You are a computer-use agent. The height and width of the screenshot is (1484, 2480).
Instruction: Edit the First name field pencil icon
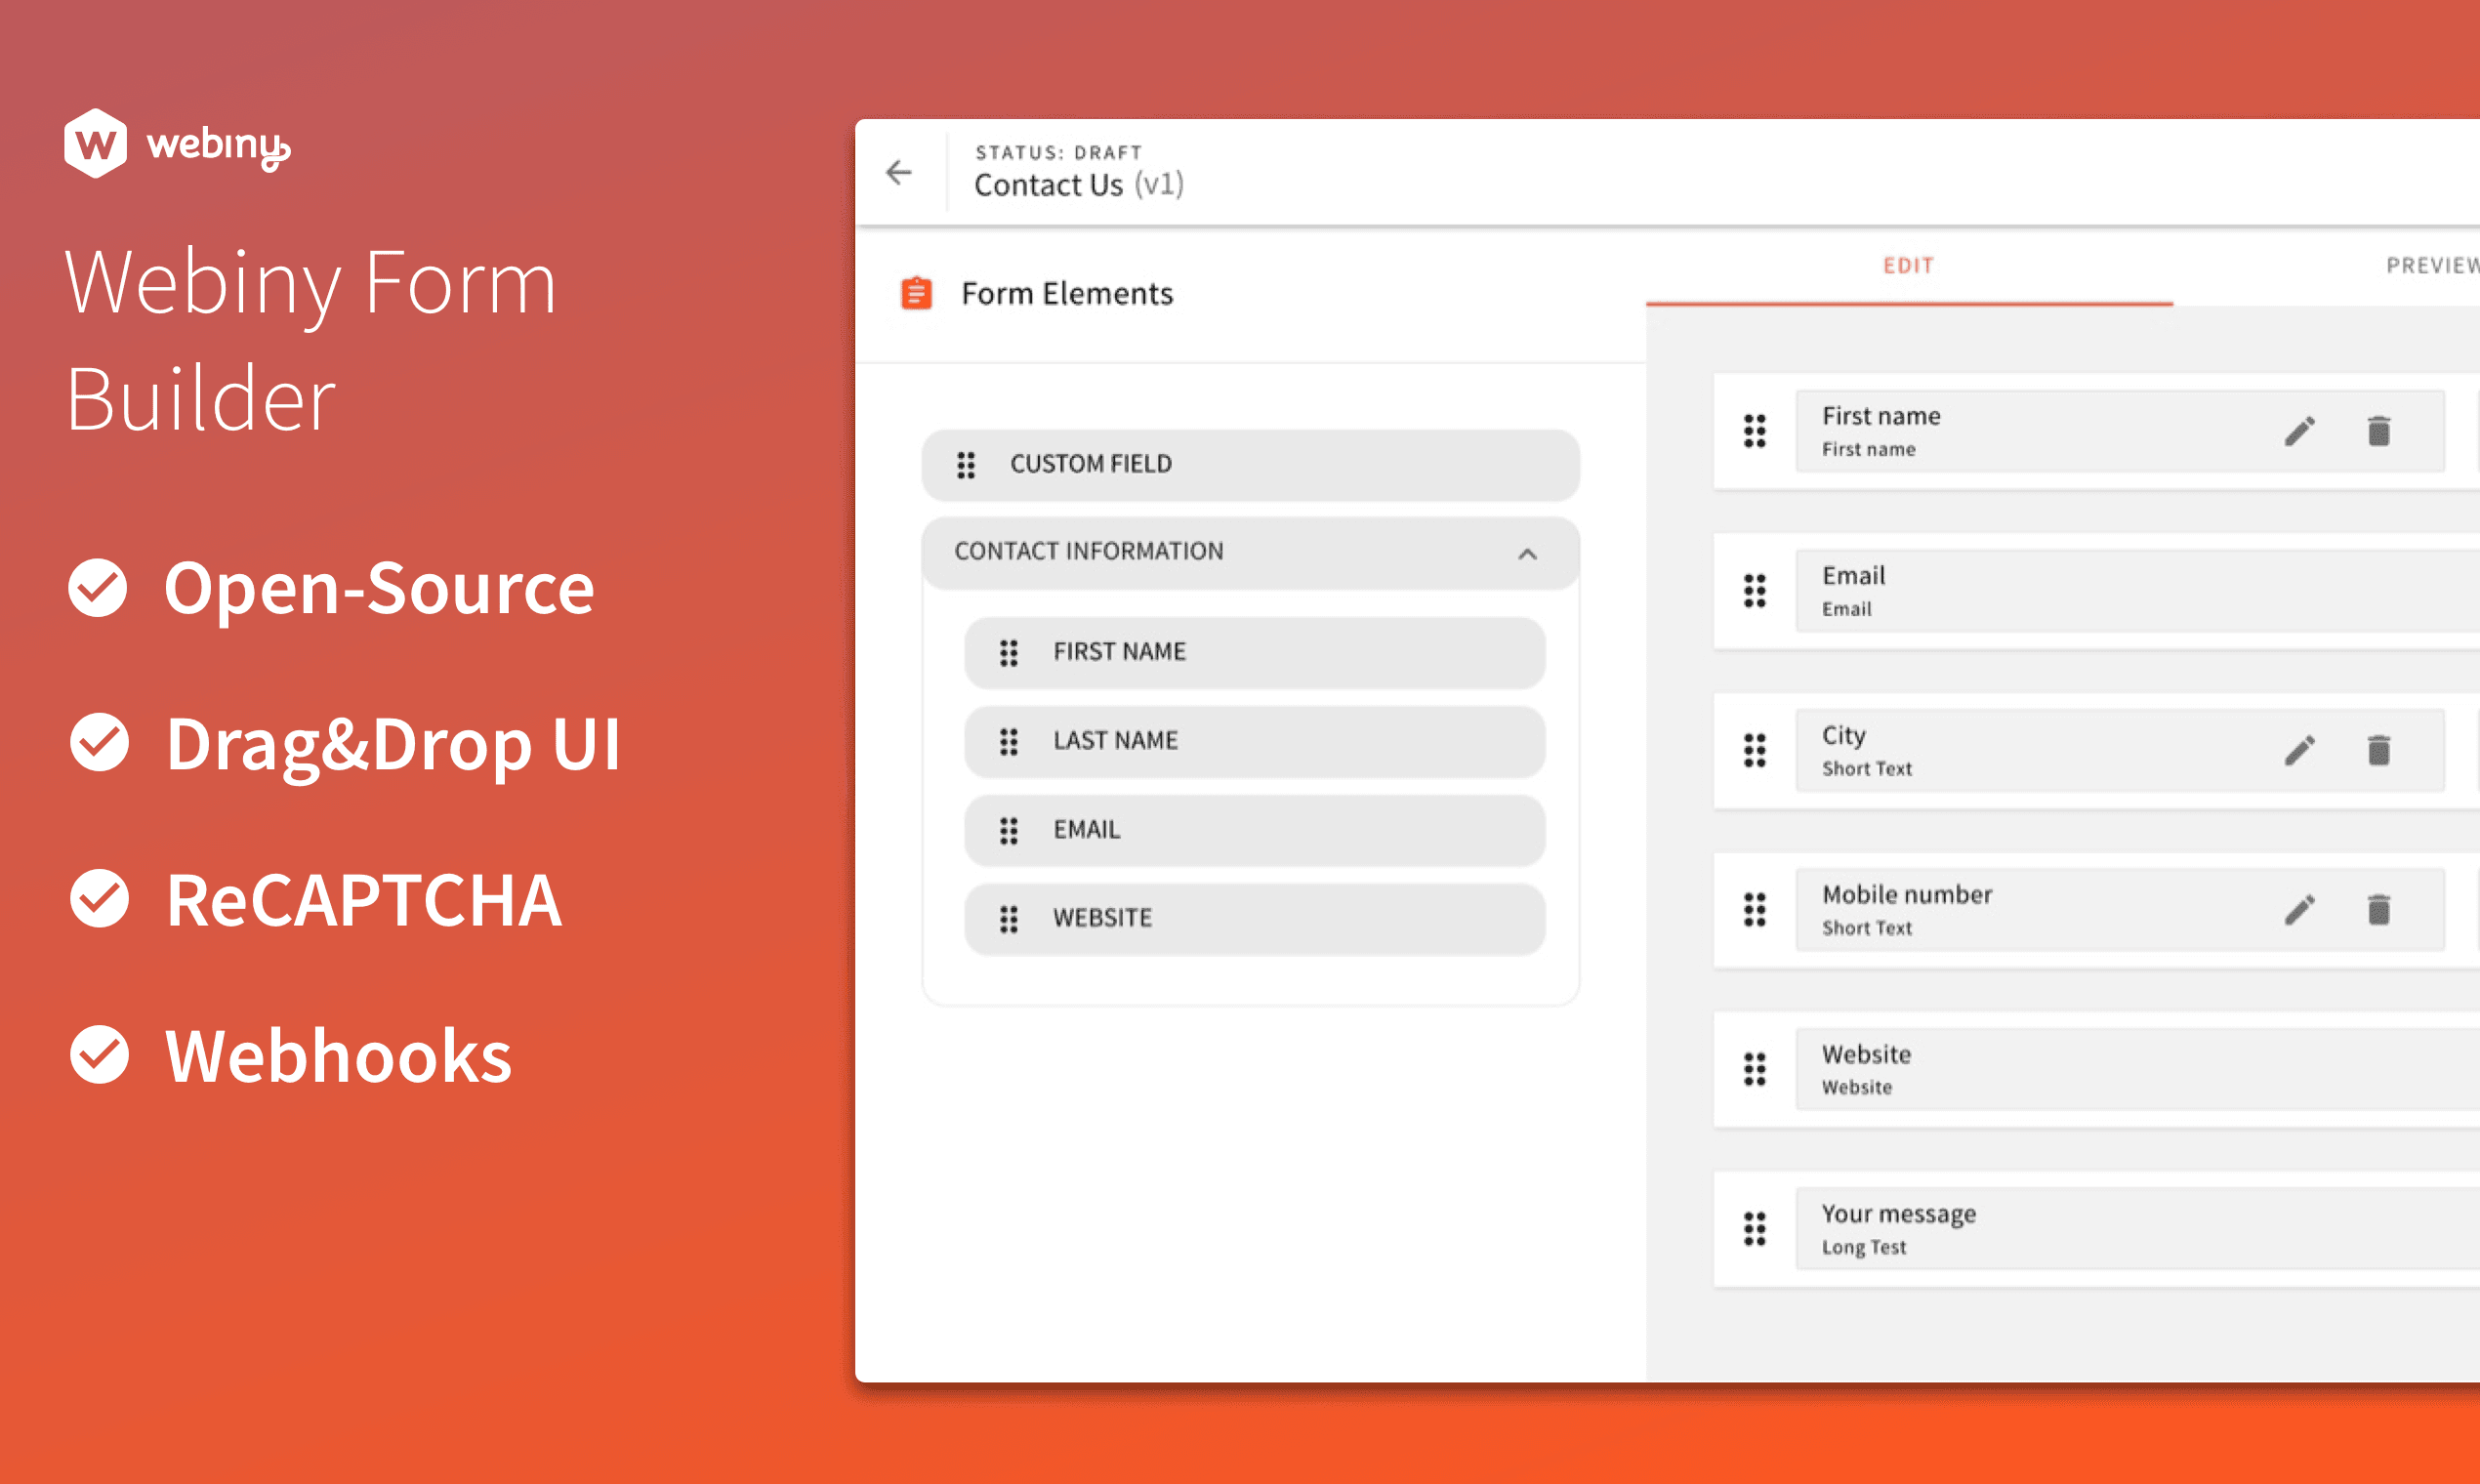2298,432
